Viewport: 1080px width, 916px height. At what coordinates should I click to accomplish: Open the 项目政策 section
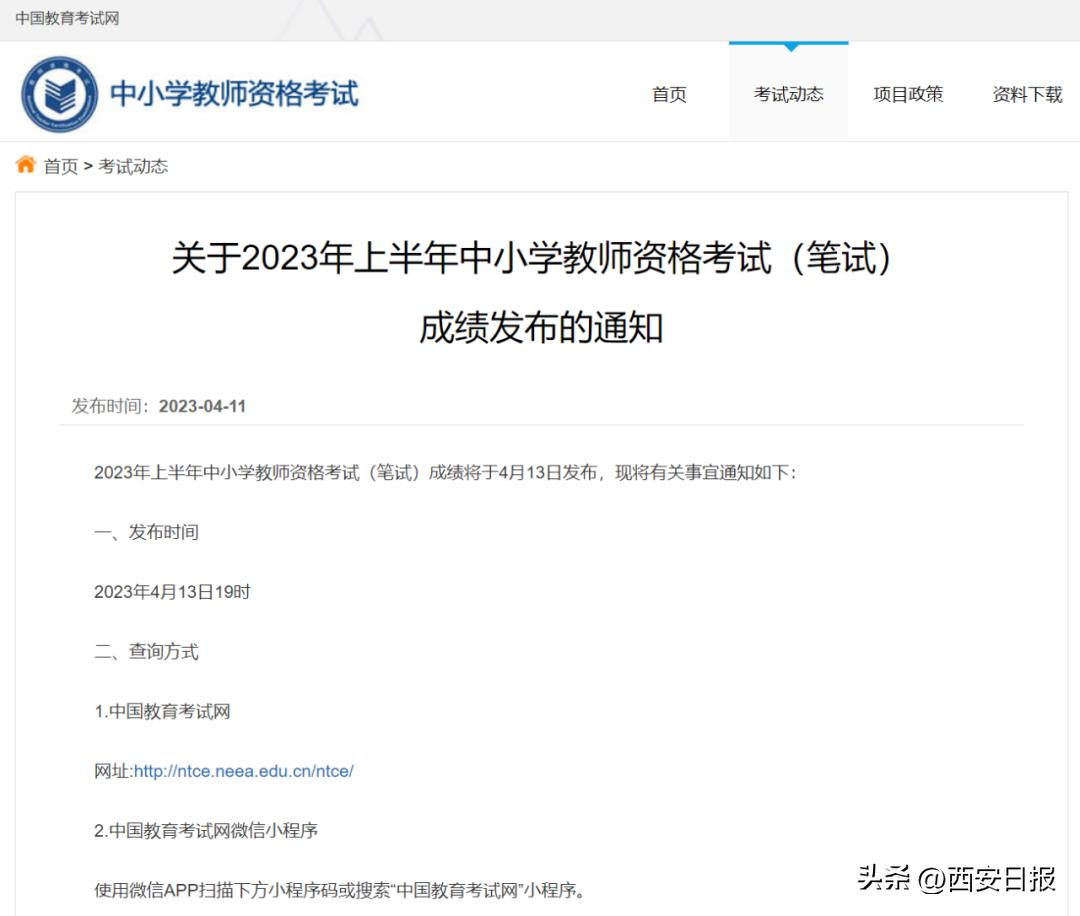[907, 94]
